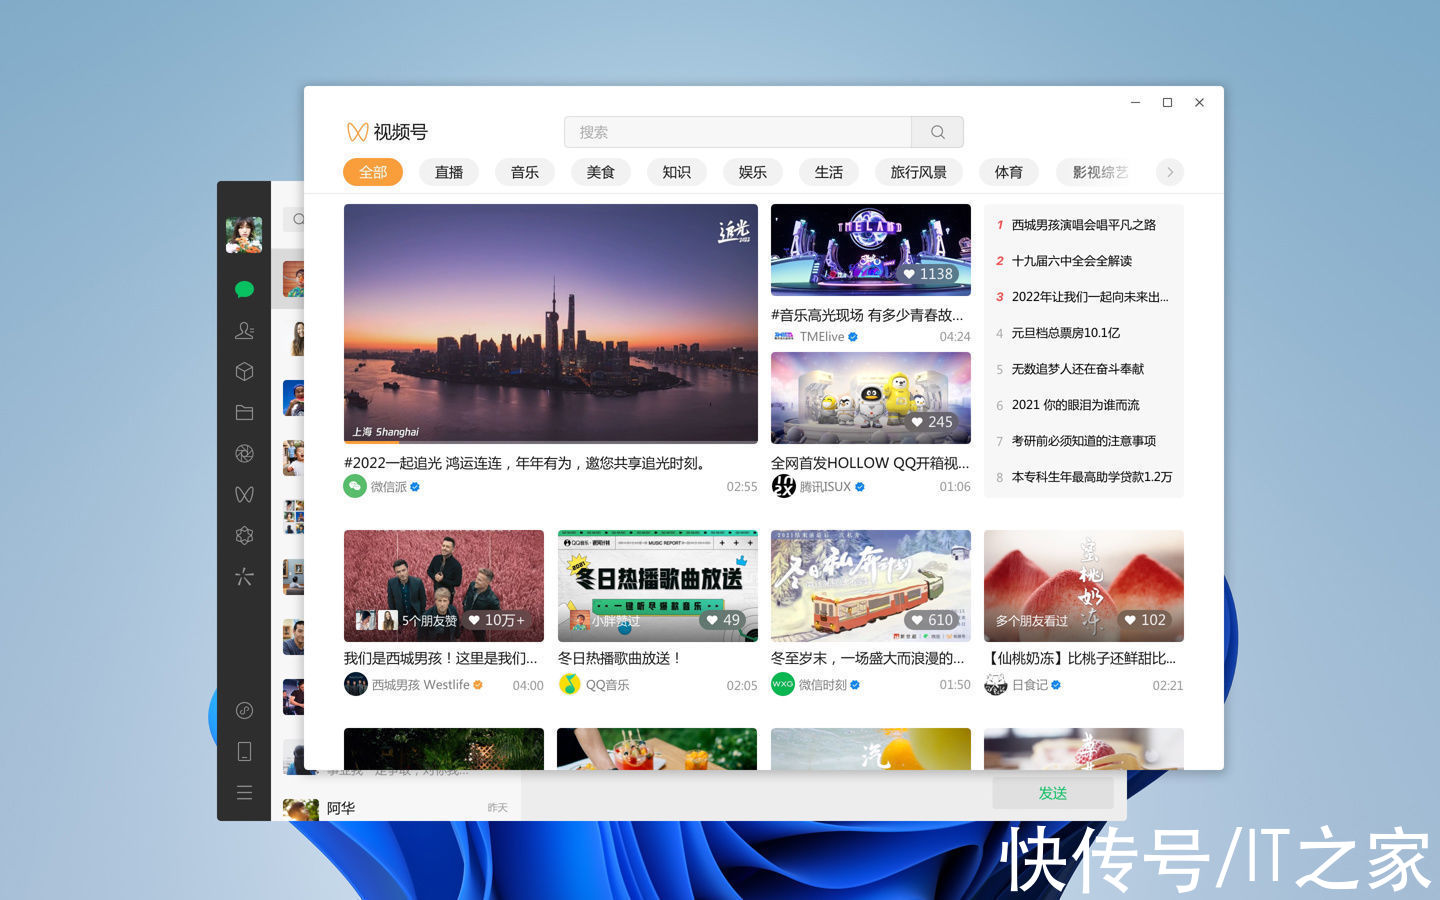
Task: Click the search box in the WeChat chat list
Action: point(294,219)
